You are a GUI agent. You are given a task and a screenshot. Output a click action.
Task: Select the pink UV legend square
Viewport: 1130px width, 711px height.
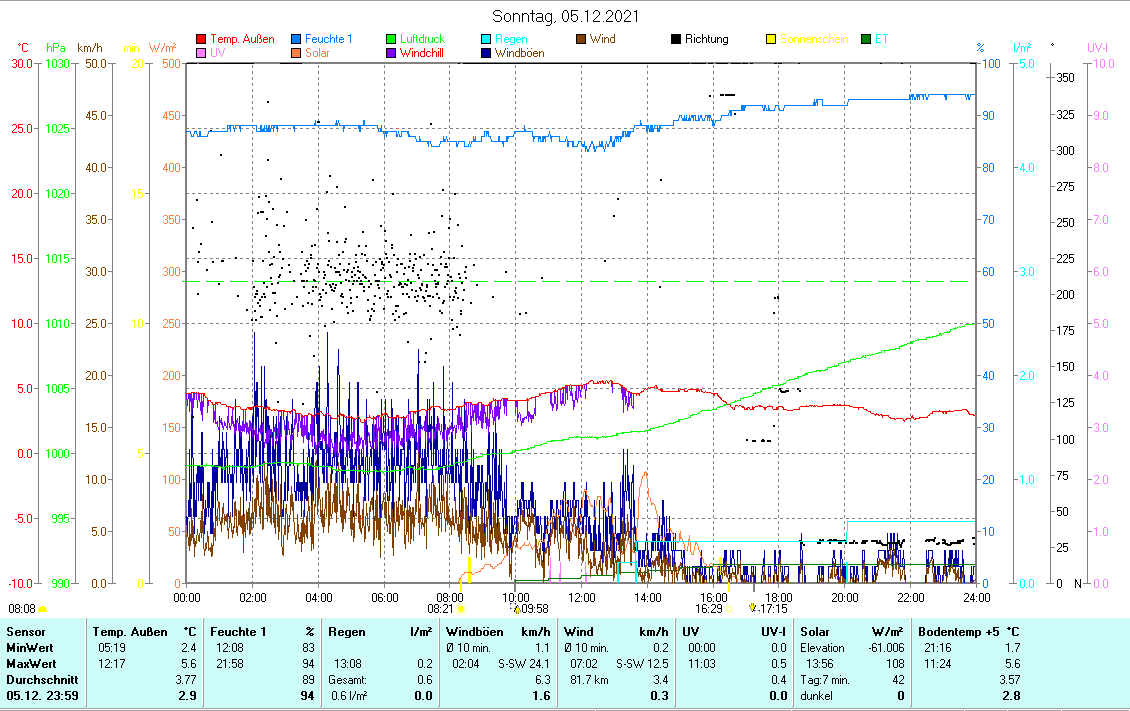coord(202,53)
